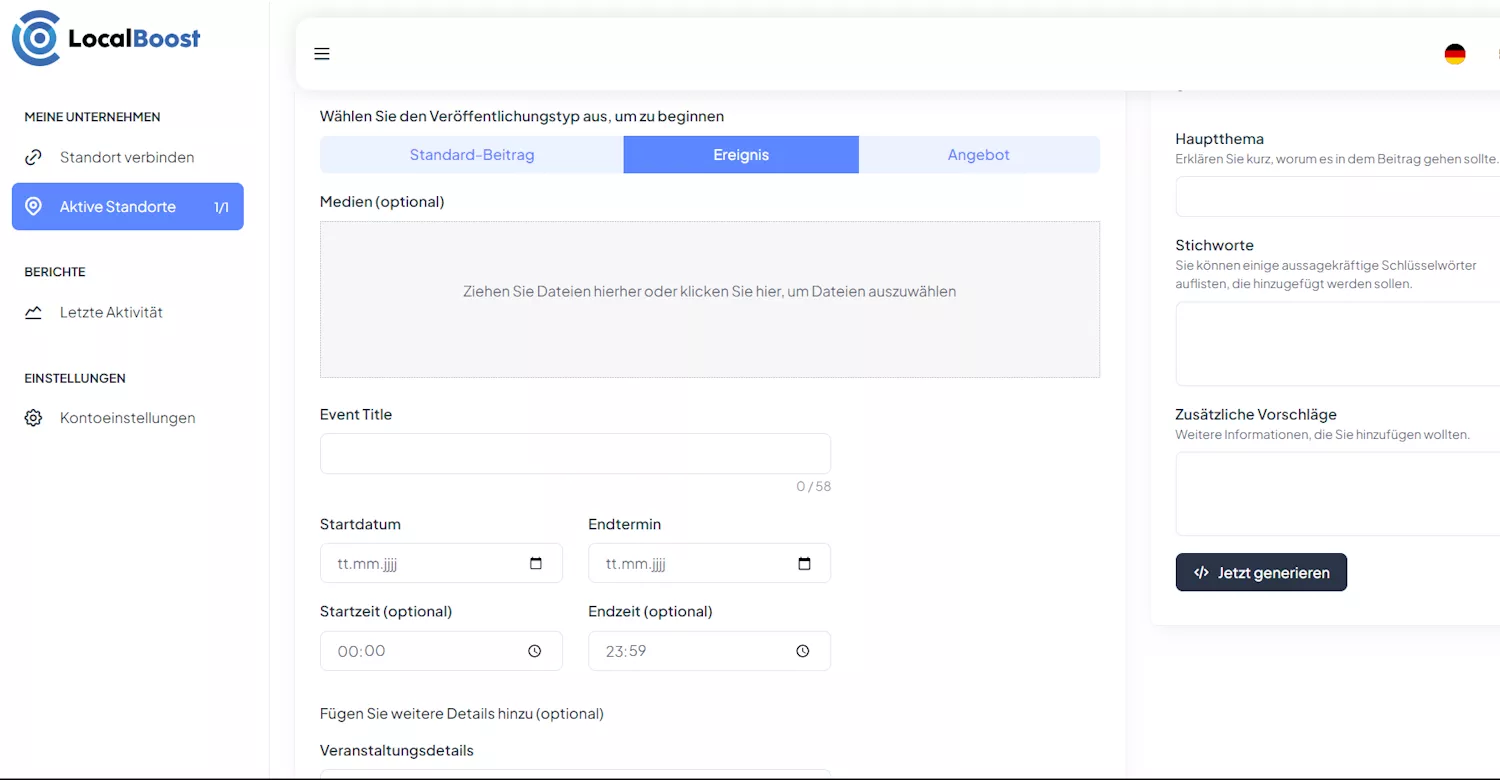Click Fügen Sie weitere Details hinzu text

(x=462, y=714)
